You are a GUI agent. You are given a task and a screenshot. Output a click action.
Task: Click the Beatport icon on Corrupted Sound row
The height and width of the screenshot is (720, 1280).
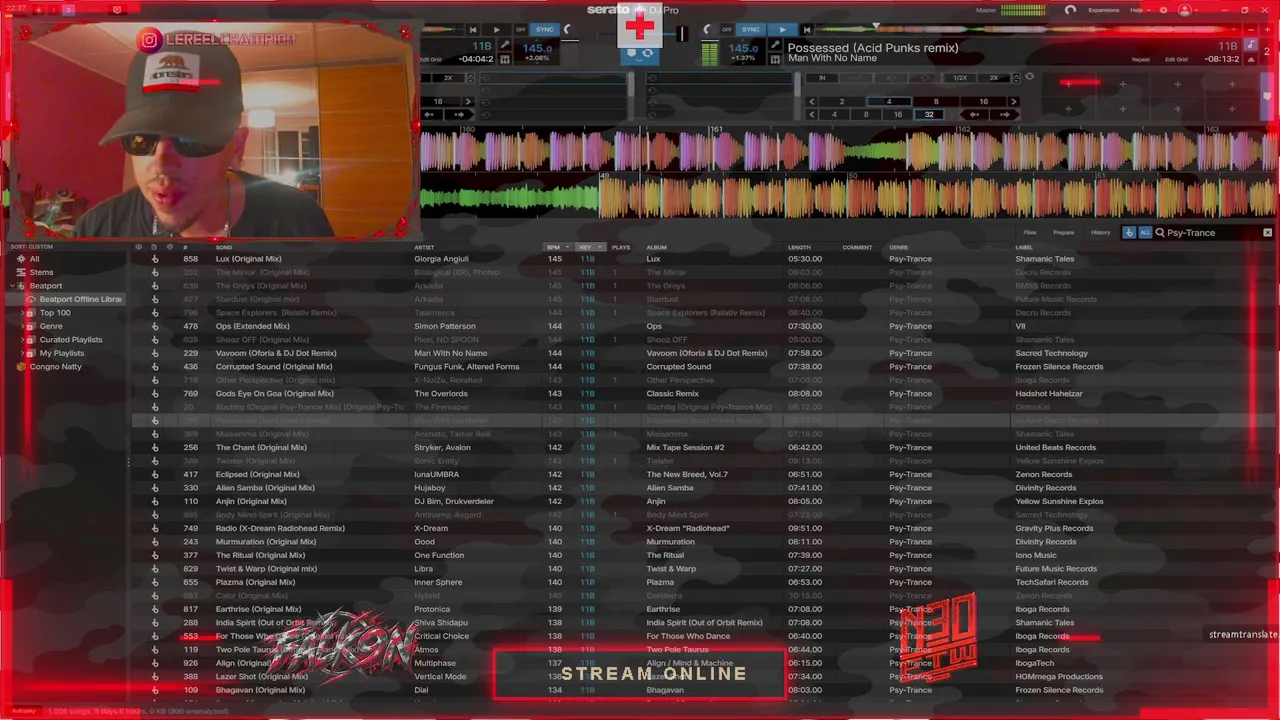tap(155, 367)
